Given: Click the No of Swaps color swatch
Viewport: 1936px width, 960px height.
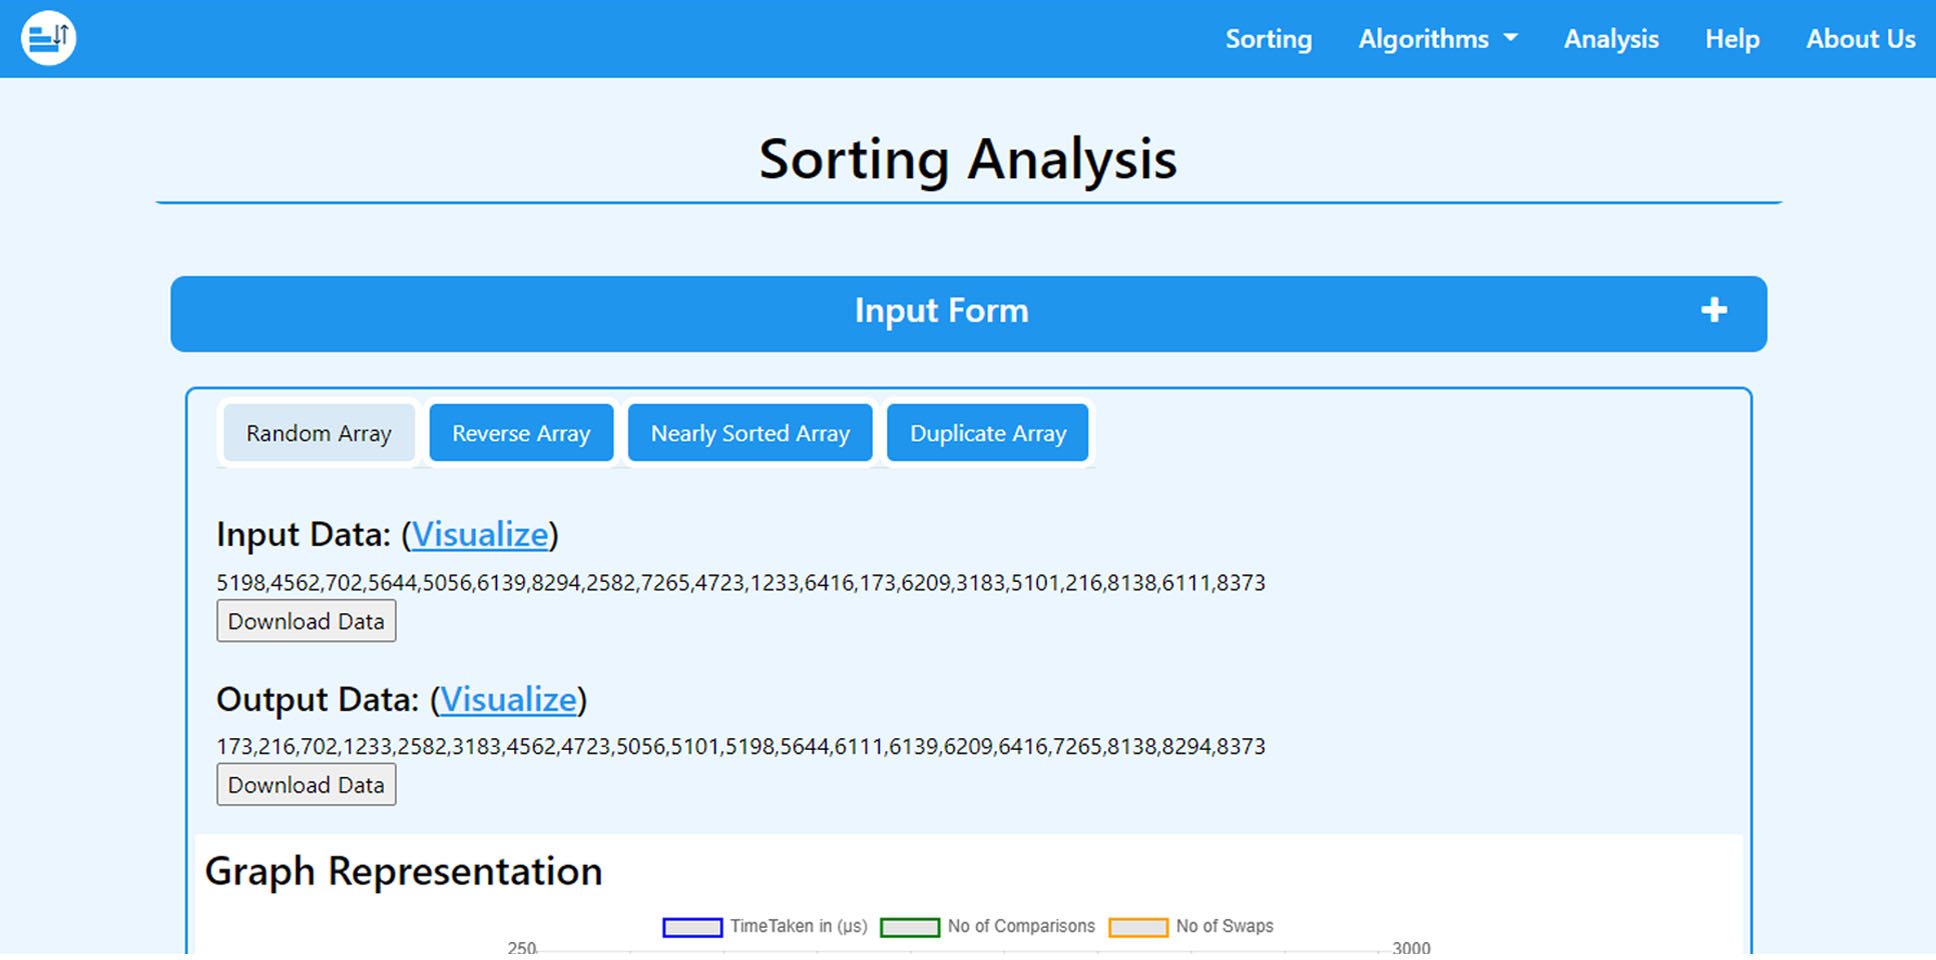Looking at the screenshot, I should [1137, 927].
